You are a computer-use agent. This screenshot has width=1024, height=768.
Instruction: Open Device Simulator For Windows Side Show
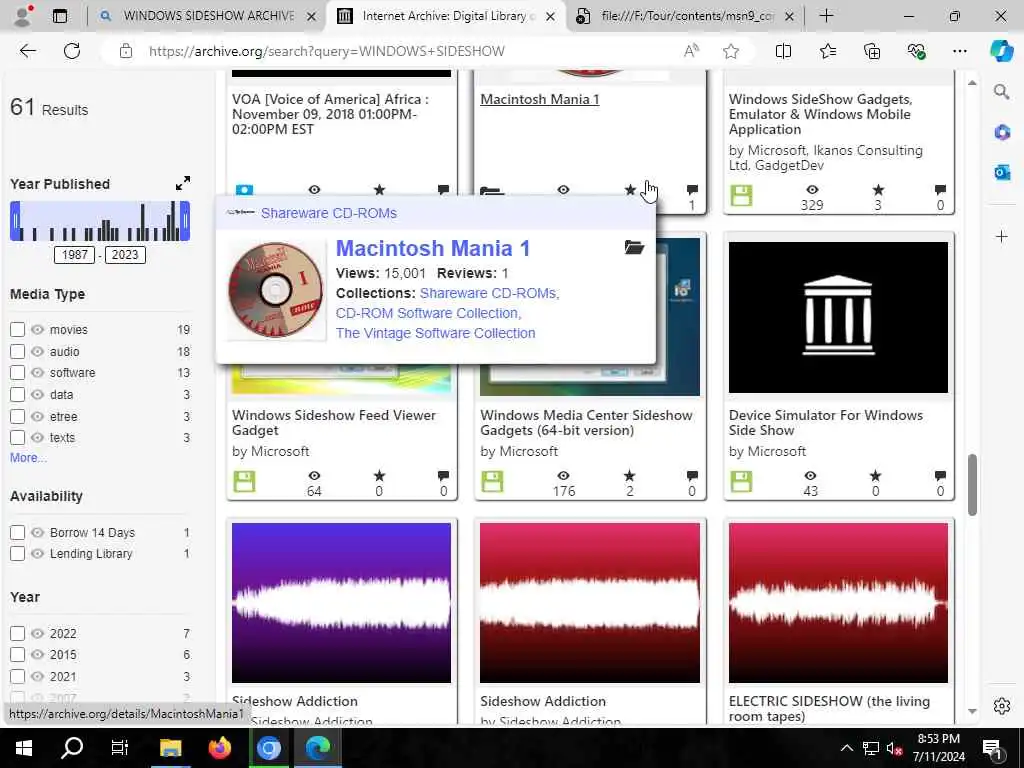pyautogui.click(x=825, y=423)
